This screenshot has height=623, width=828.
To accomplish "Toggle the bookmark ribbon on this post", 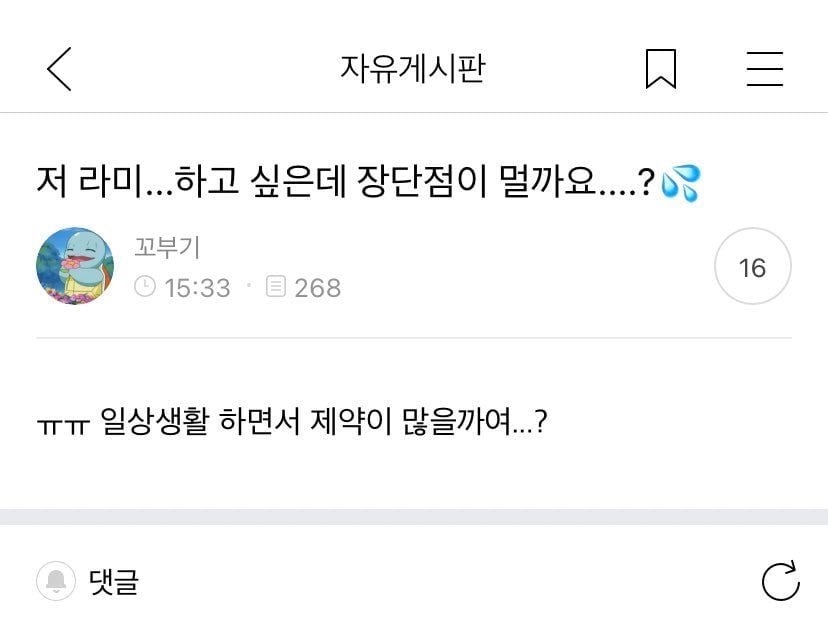I will 662,66.
